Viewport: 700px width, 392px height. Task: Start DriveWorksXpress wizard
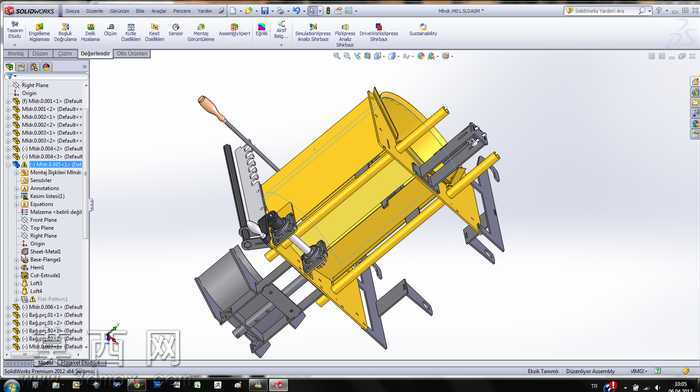tap(379, 33)
